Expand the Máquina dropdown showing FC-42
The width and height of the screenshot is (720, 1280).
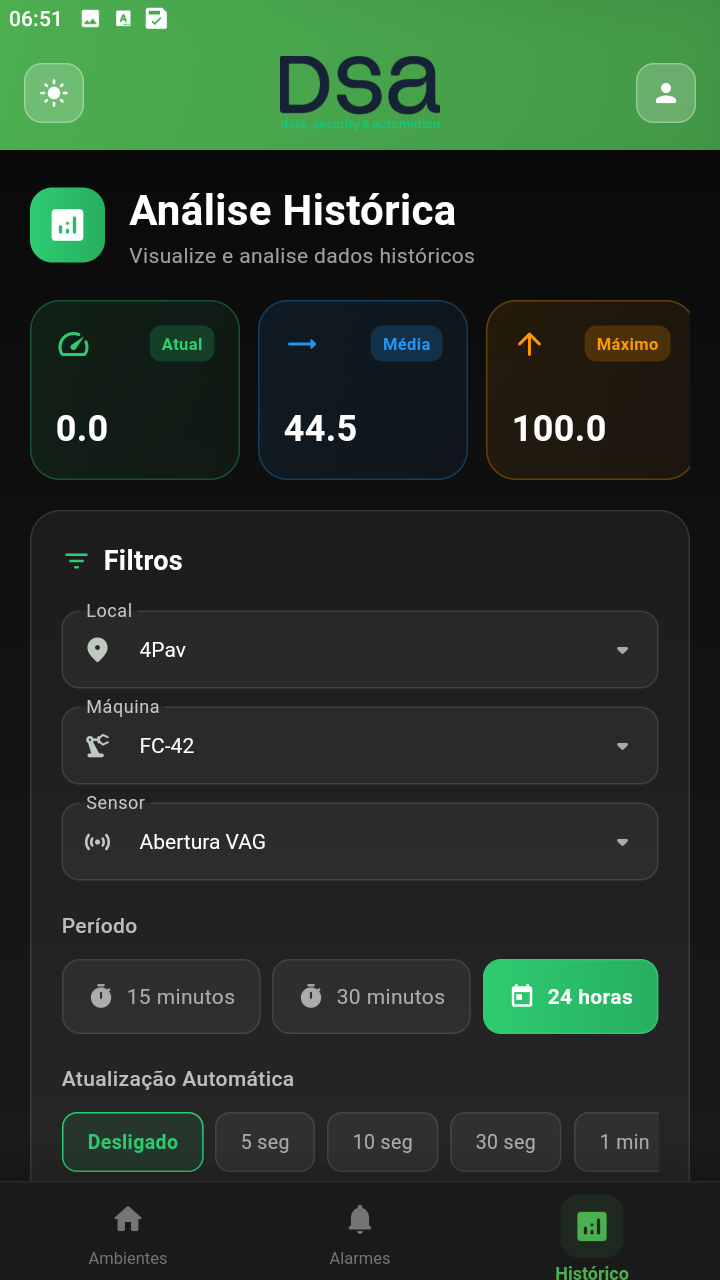pyautogui.click(x=360, y=746)
